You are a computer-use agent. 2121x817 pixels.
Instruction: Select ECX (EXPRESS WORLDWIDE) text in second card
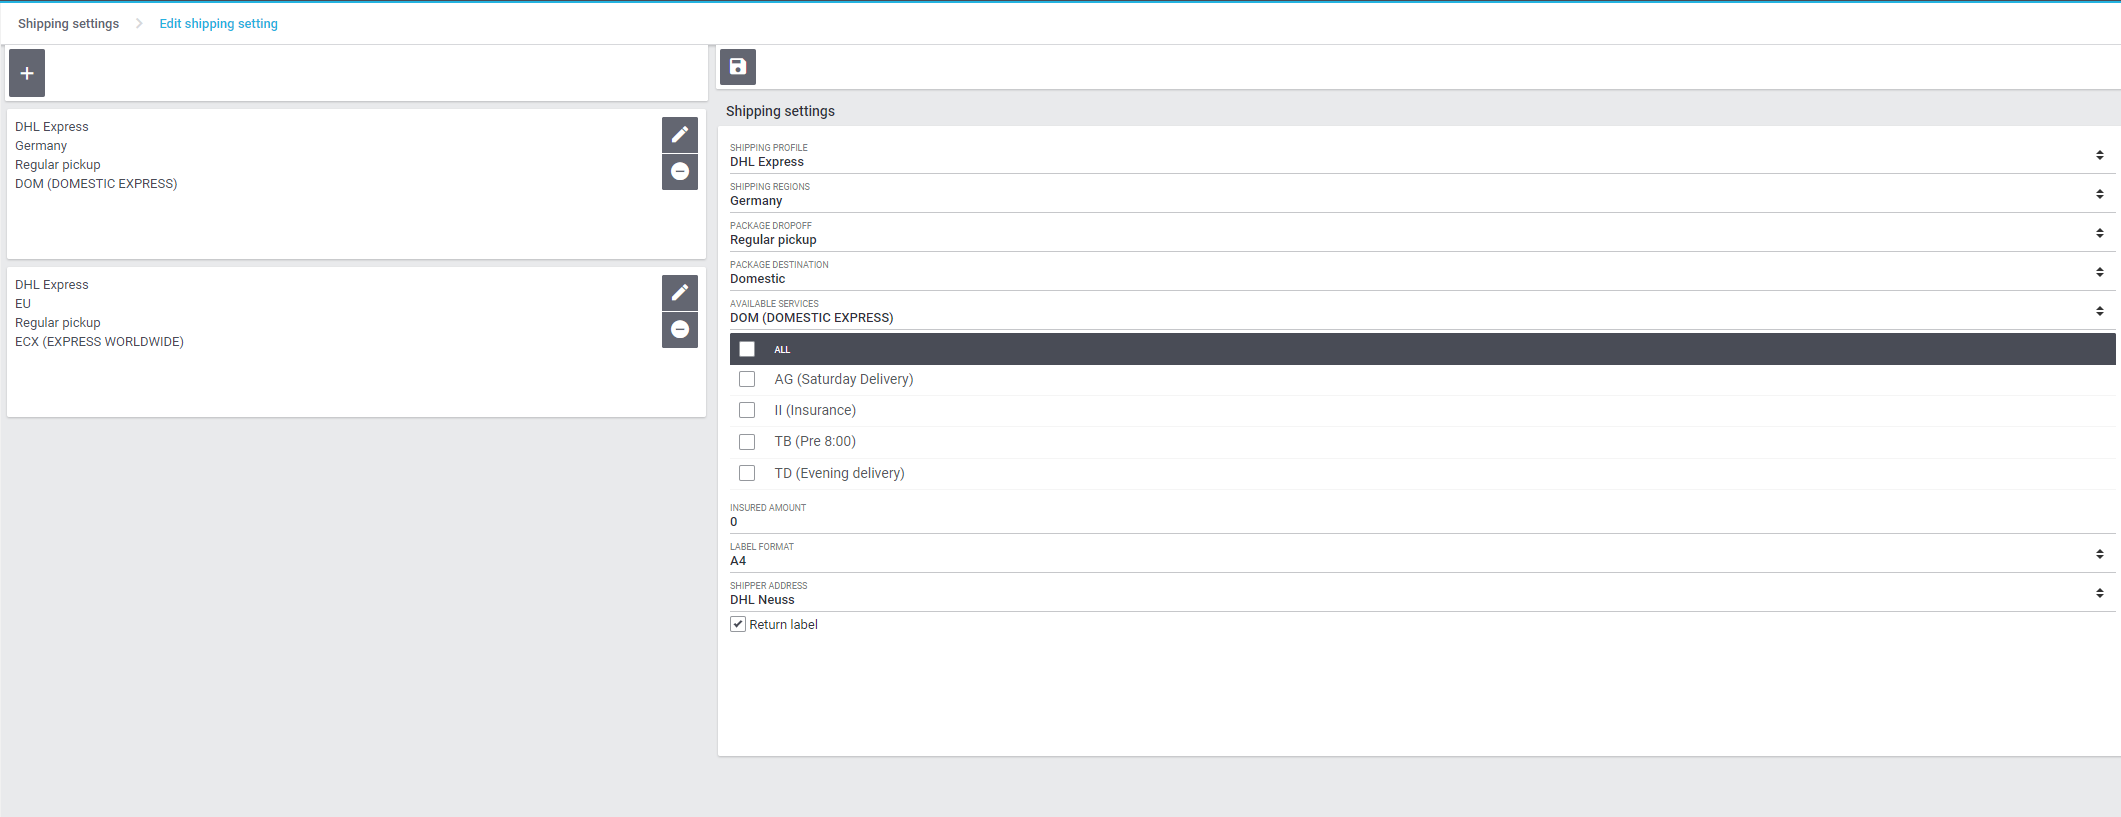point(99,342)
